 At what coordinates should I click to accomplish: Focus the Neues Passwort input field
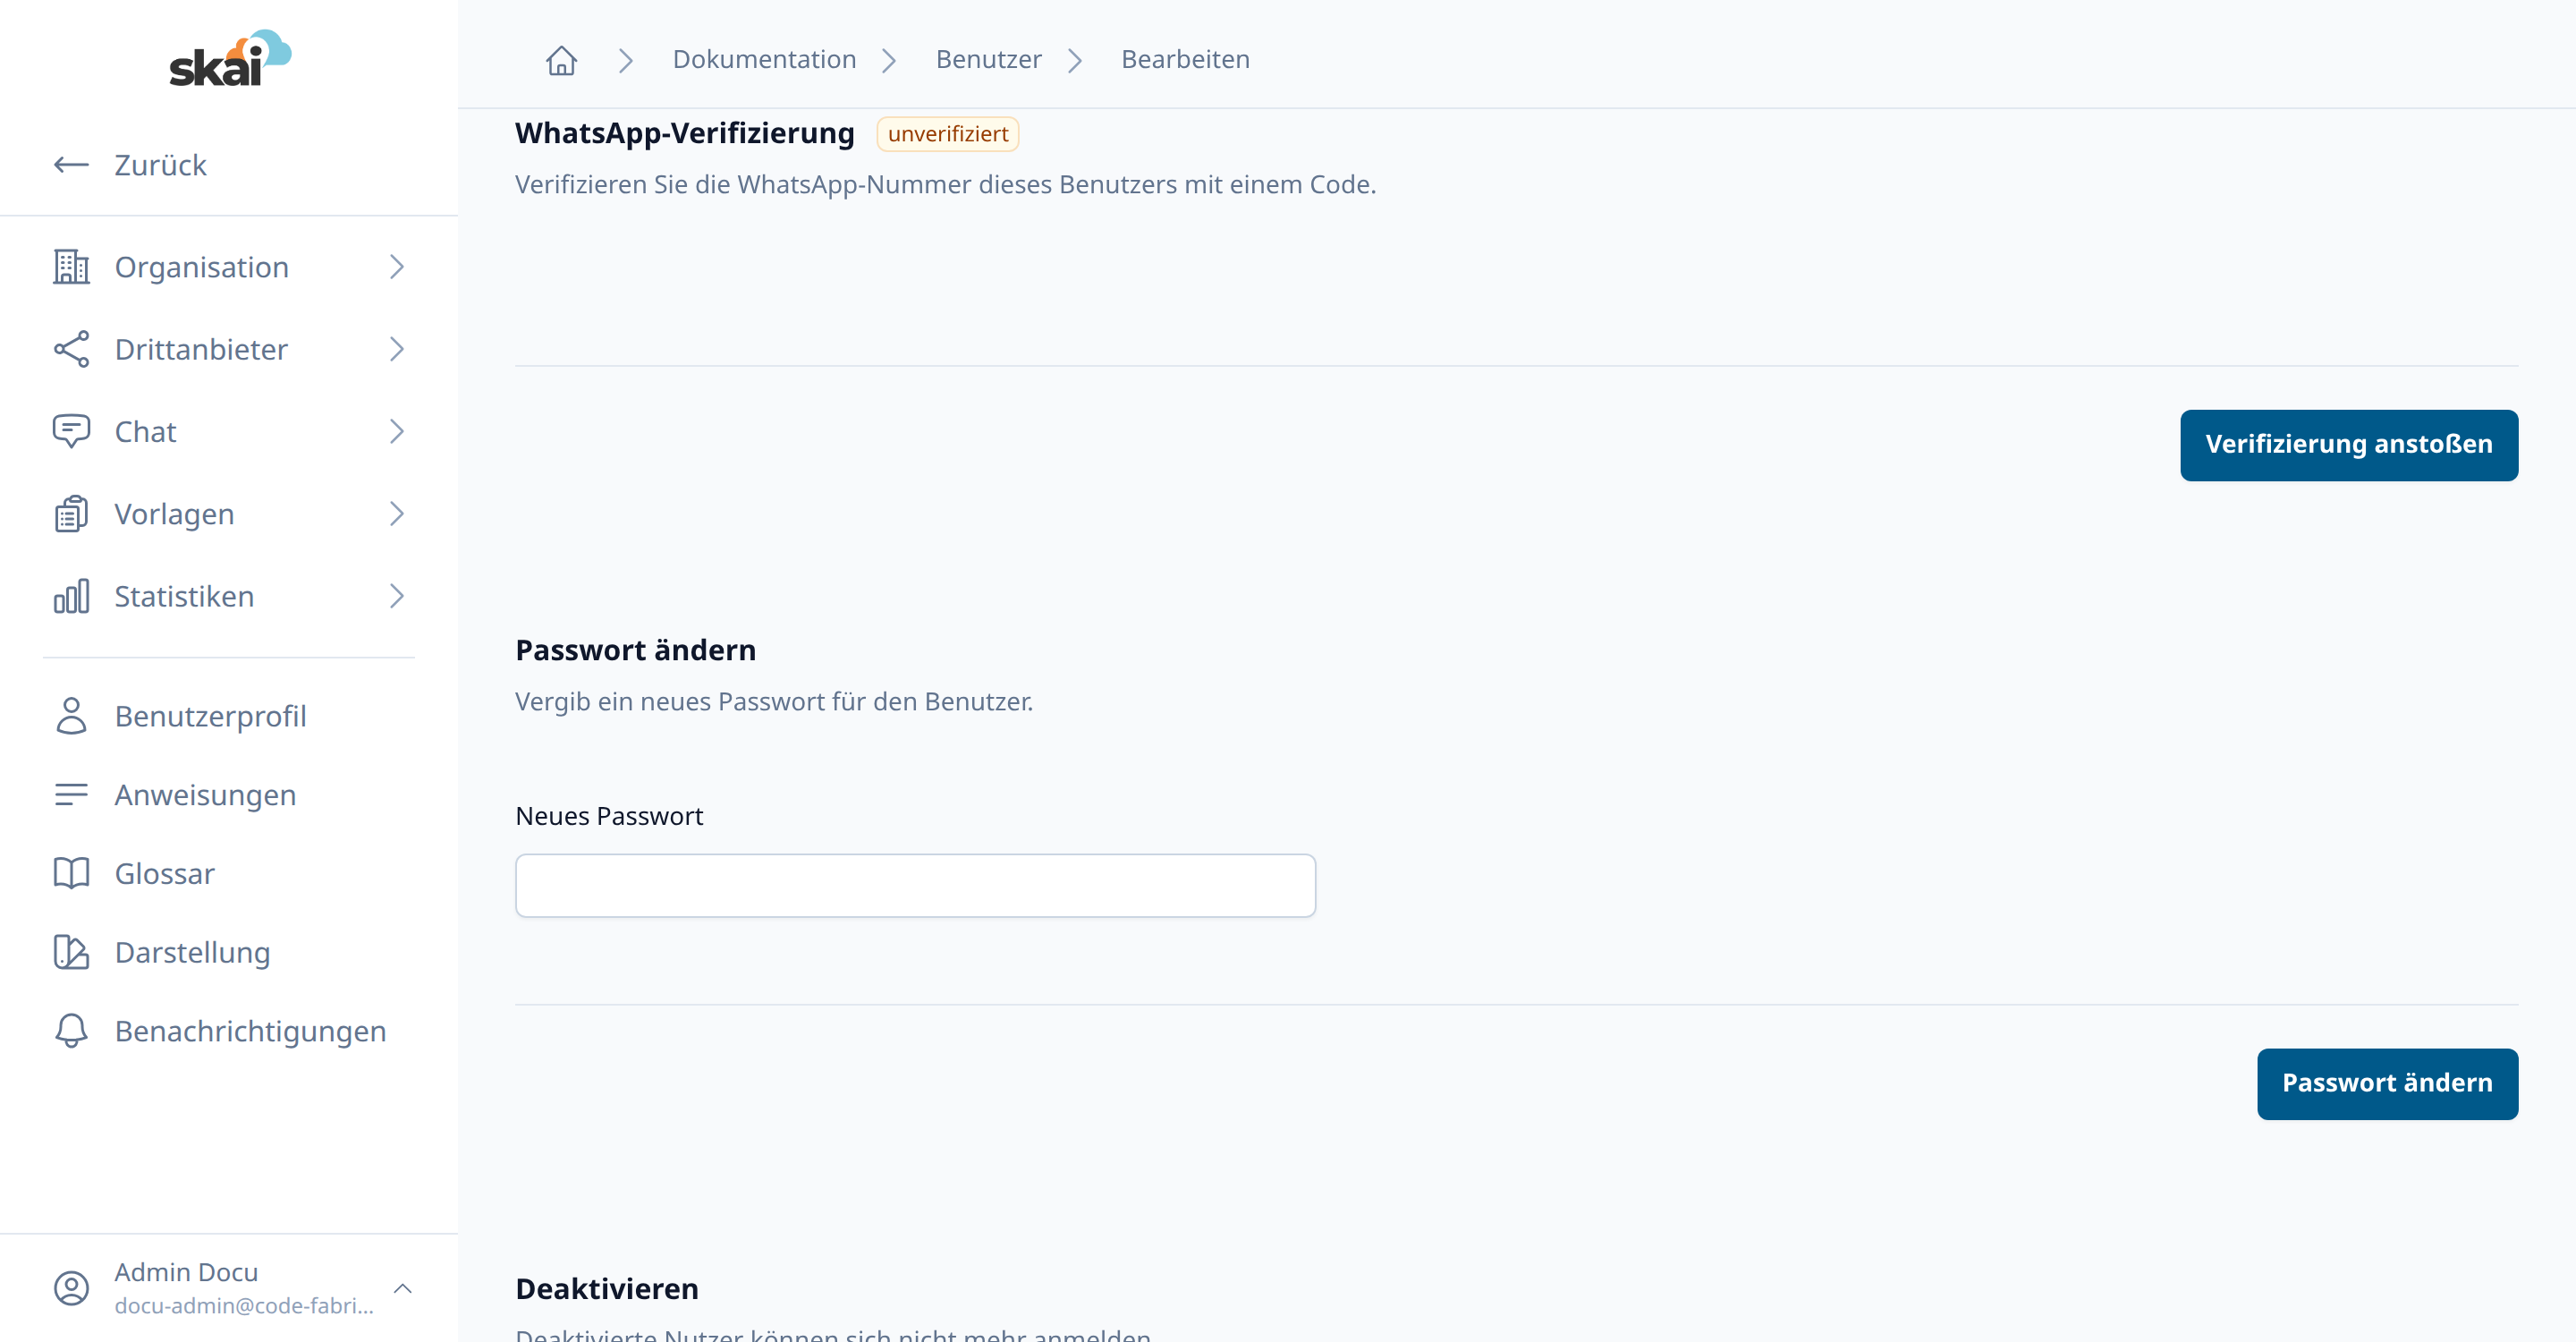click(915, 885)
